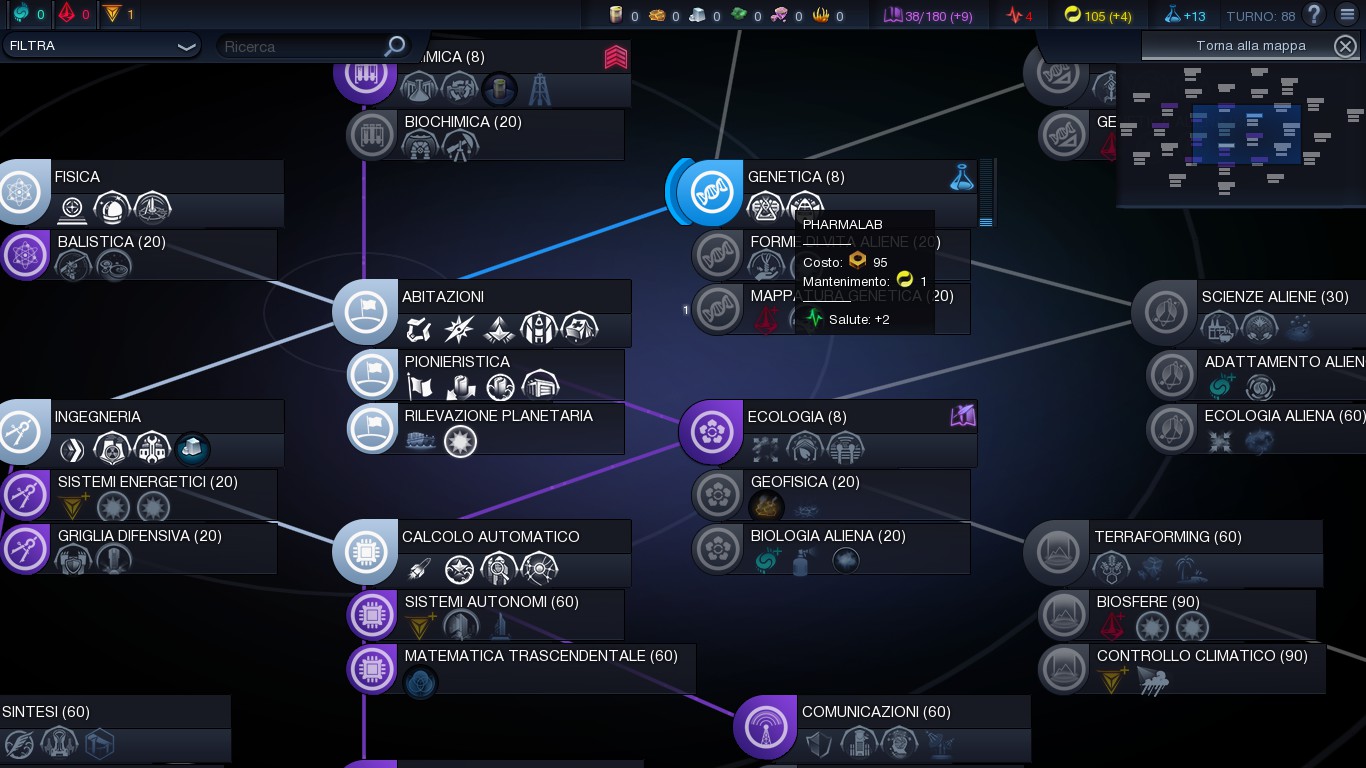Screen dimensions: 1366x768
Task: Select the CONTROLLO CLIMATICO (90) tech
Action: (1182, 669)
